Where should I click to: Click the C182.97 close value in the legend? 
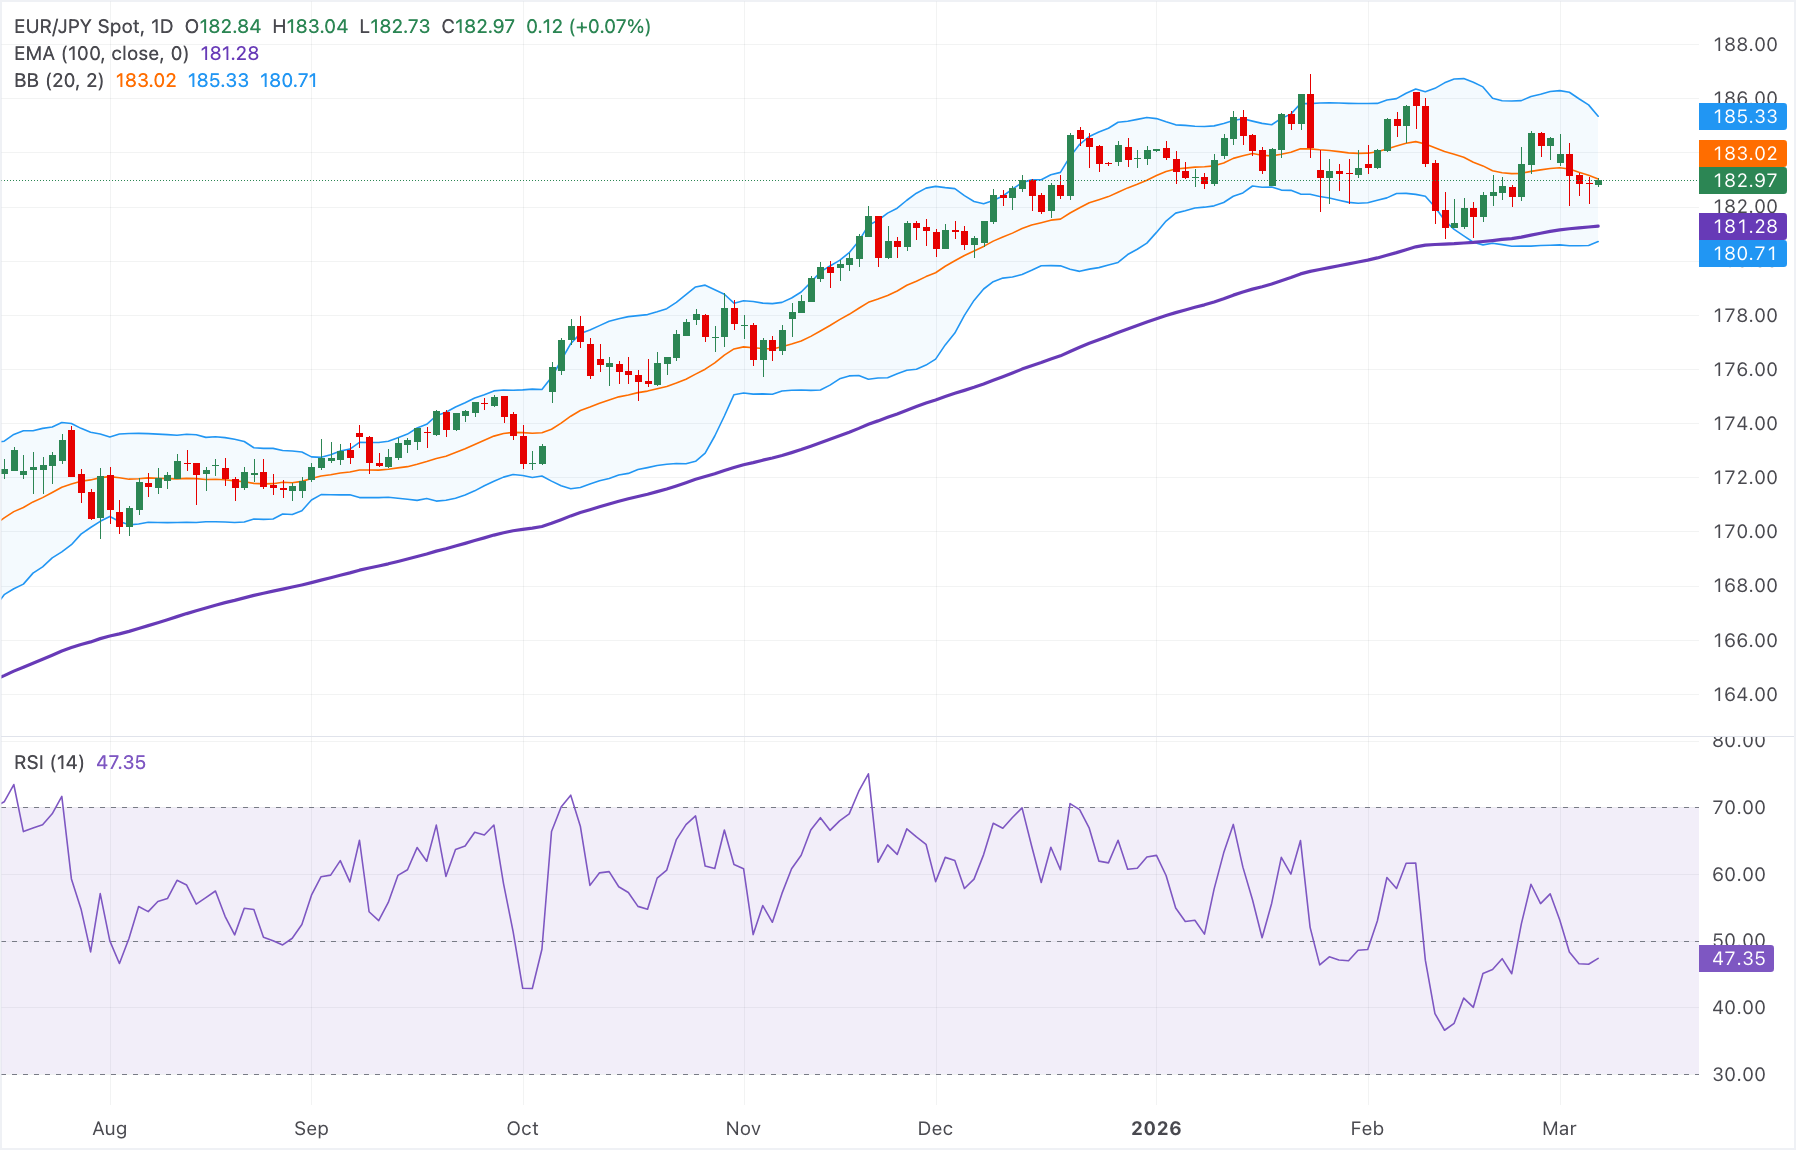pyautogui.click(x=477, y=27)
